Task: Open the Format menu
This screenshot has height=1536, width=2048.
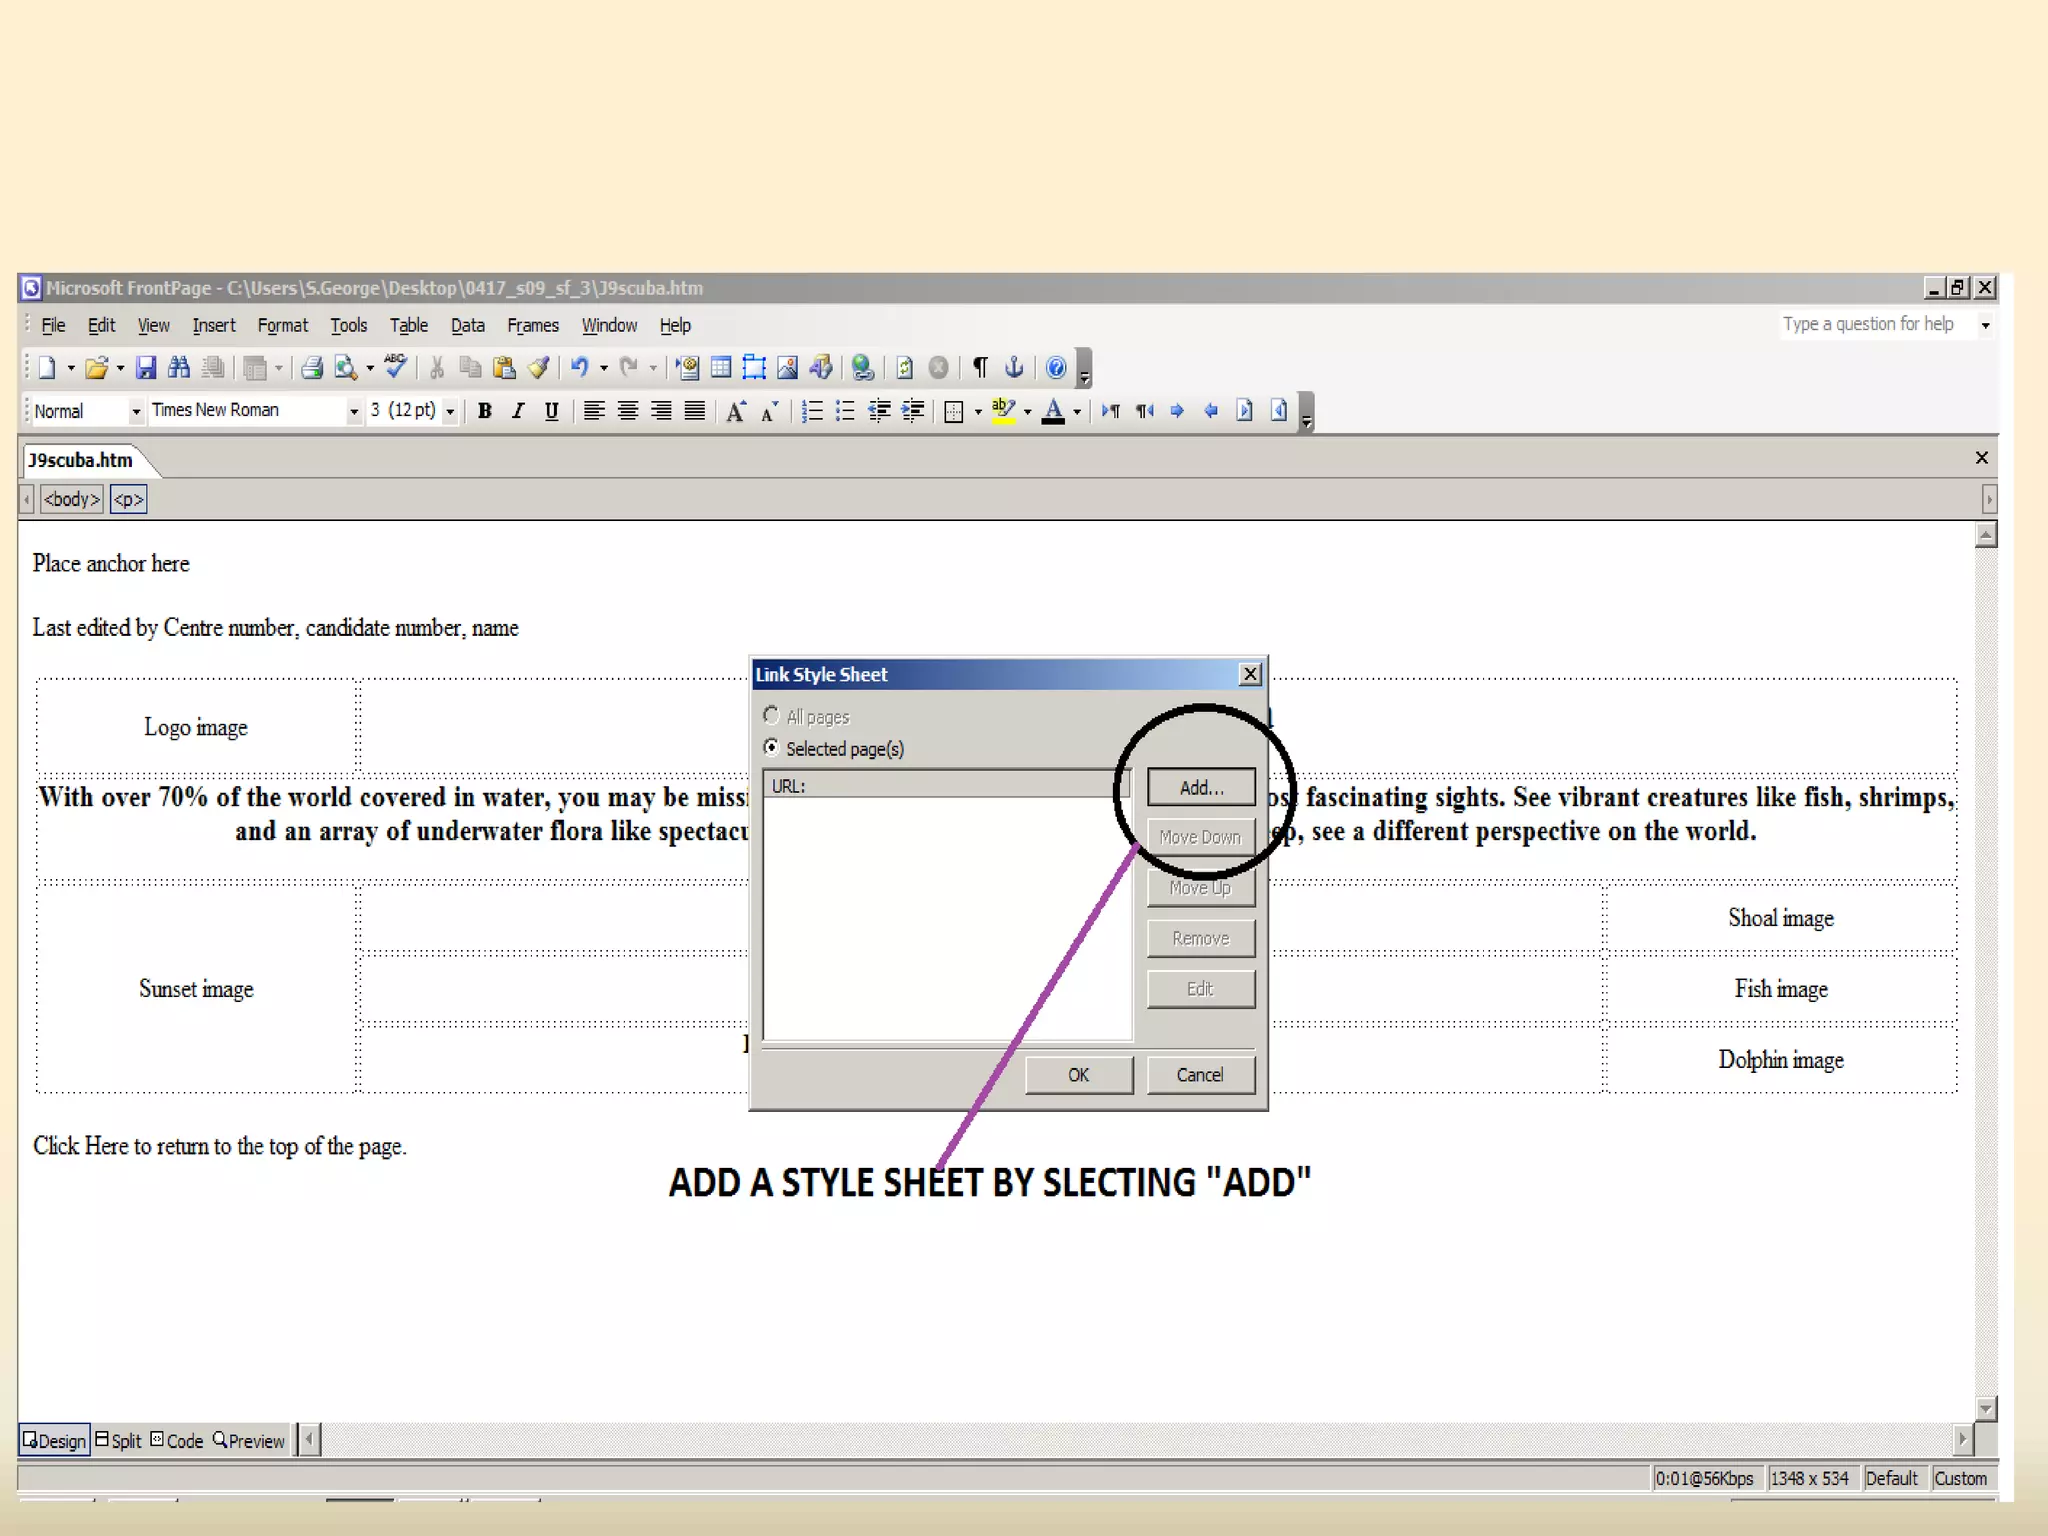Action: point(282,326)
